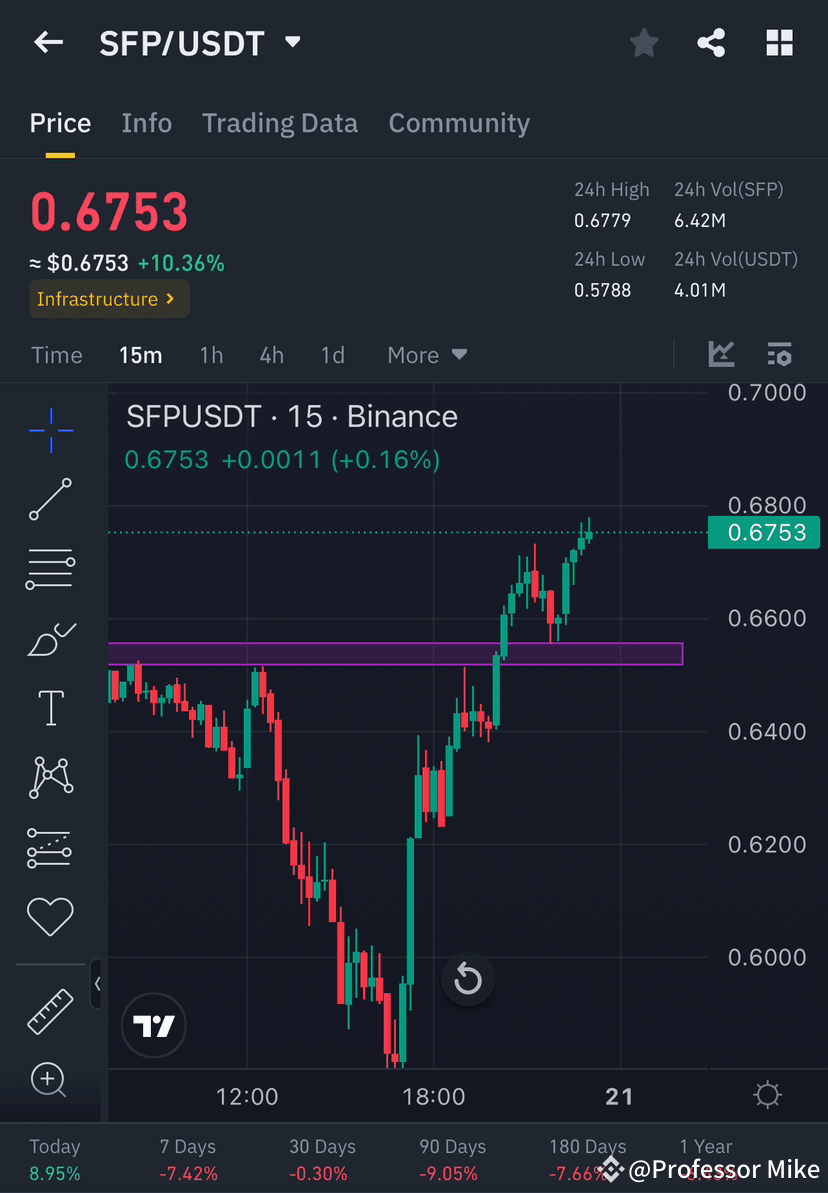Tap the Infrastructure category tag

(108, 298)
